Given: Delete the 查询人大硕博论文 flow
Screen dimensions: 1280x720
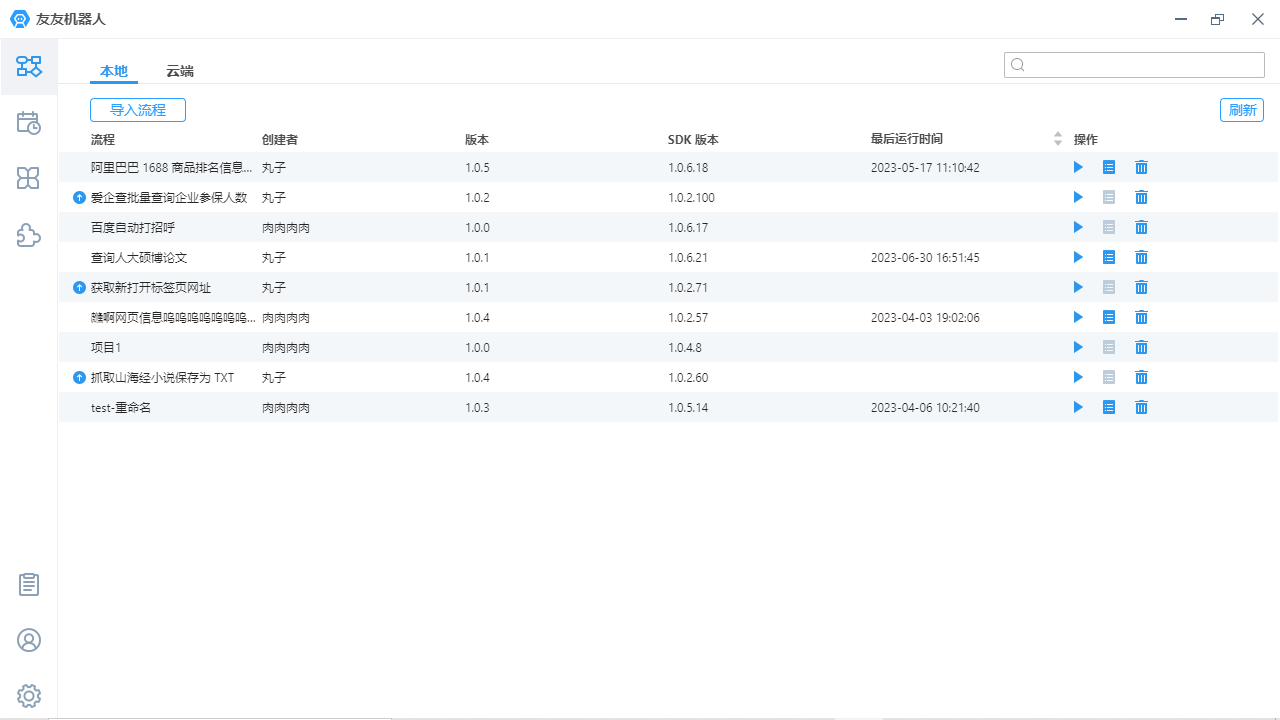Looking at the screenshot, I should coord(1141,257).
